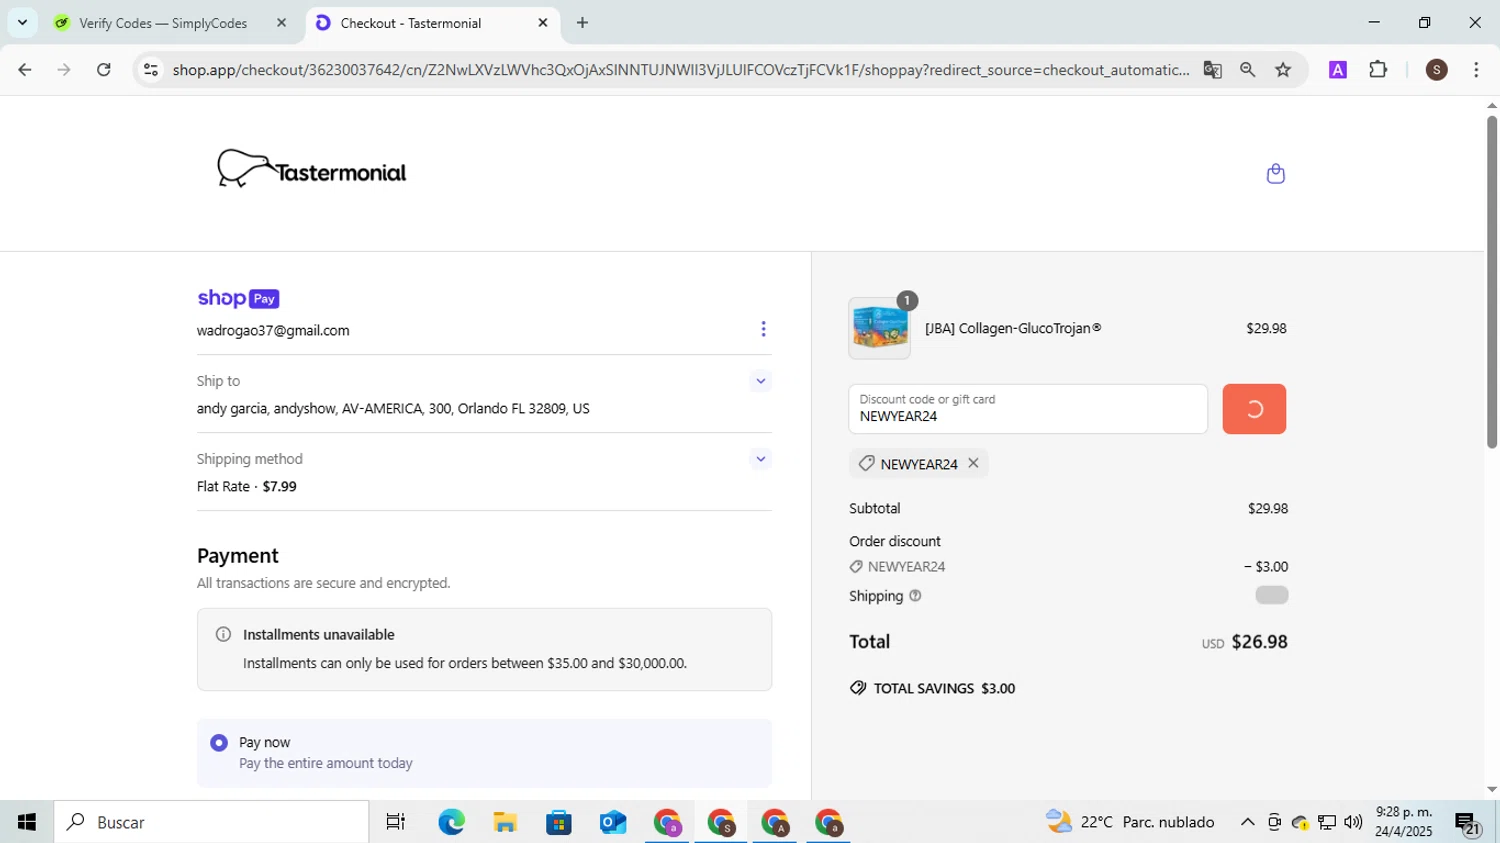Screen dimensions: 1500x843
Task: Click the Apply discount loading button
Action: coord(1254,409)
